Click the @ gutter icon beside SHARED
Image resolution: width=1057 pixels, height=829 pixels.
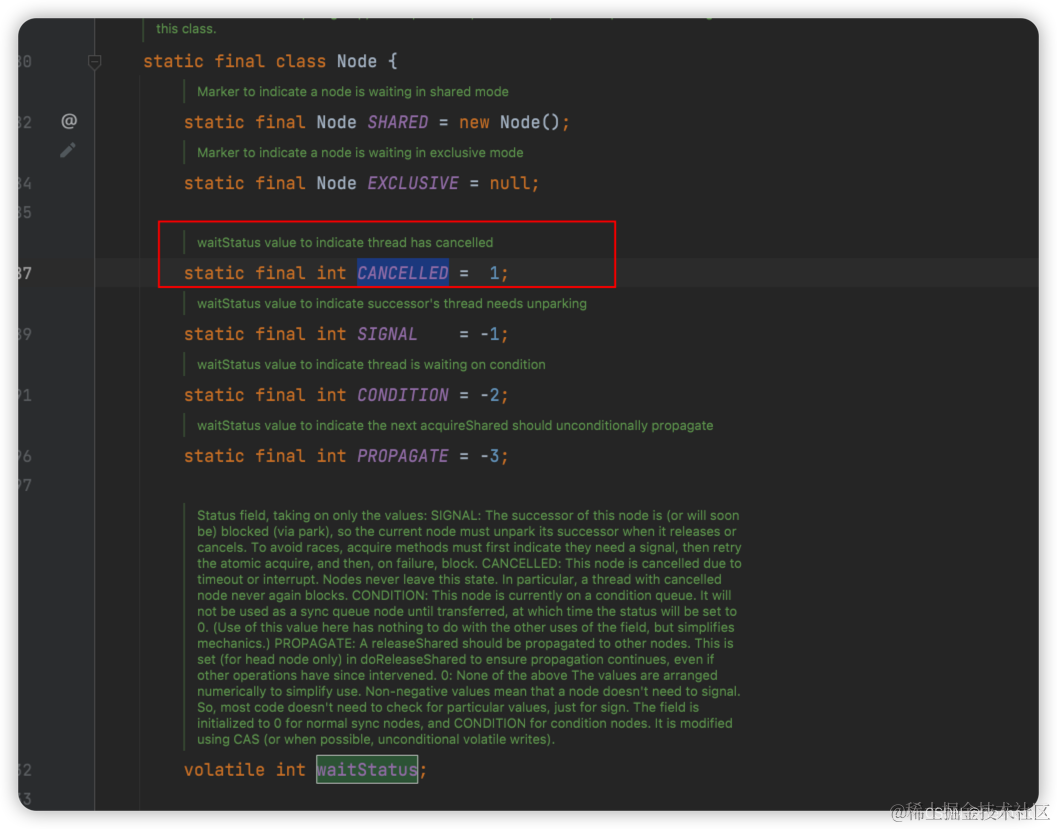point(69,121)
